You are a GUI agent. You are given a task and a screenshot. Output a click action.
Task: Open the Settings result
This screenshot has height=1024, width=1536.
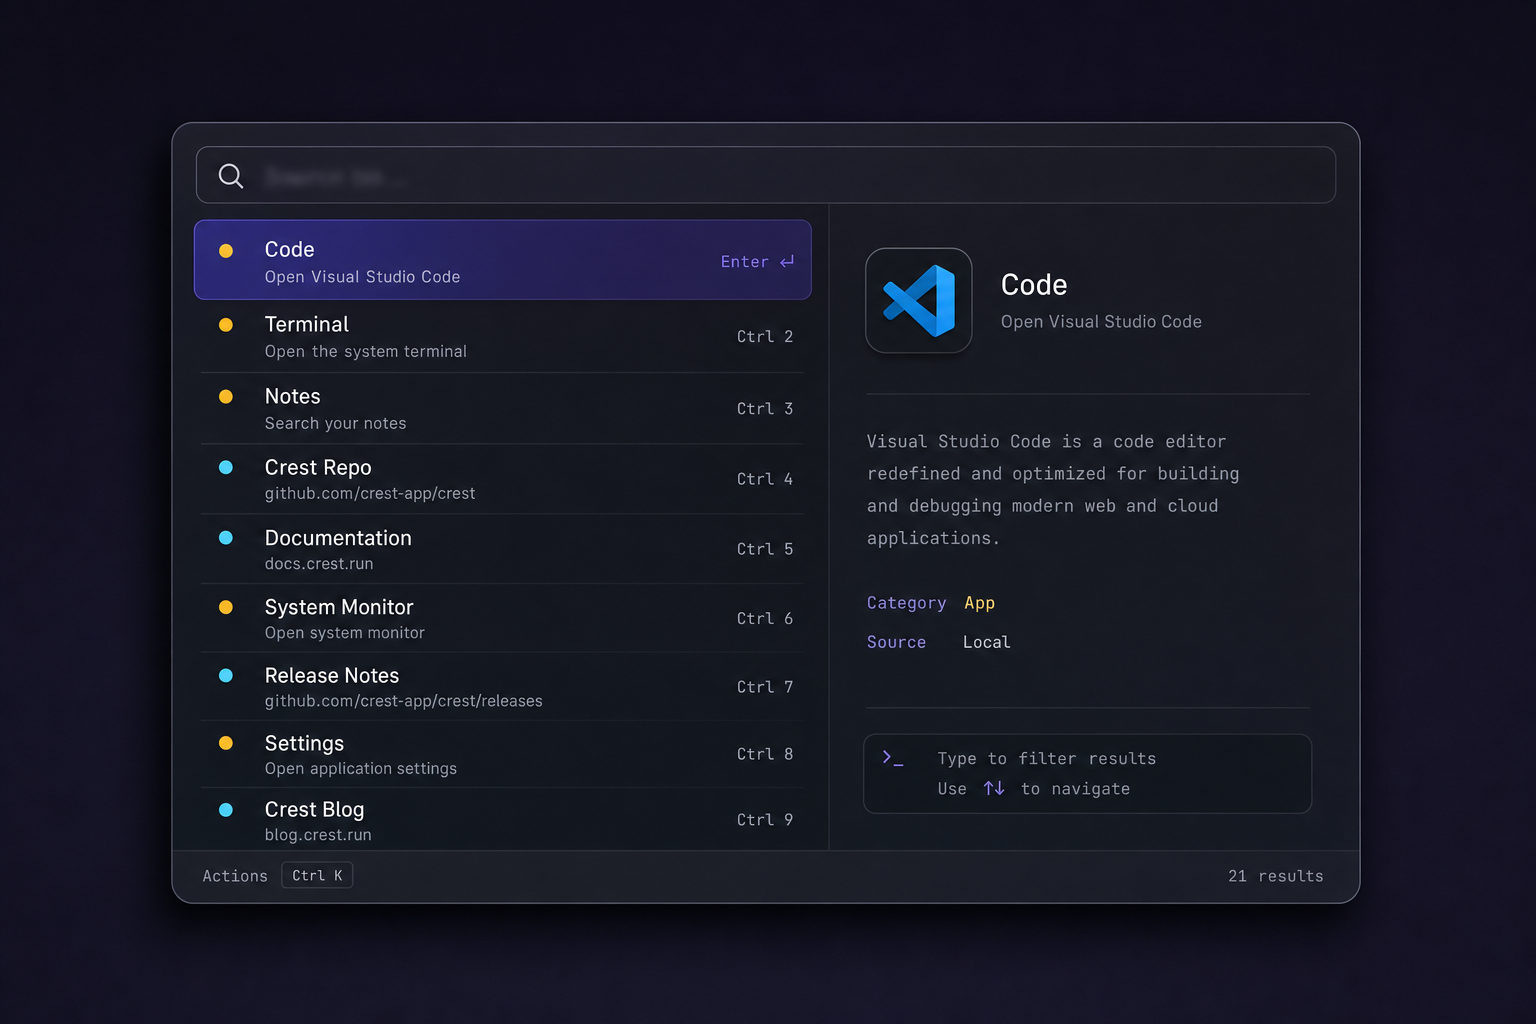point(502,754)
